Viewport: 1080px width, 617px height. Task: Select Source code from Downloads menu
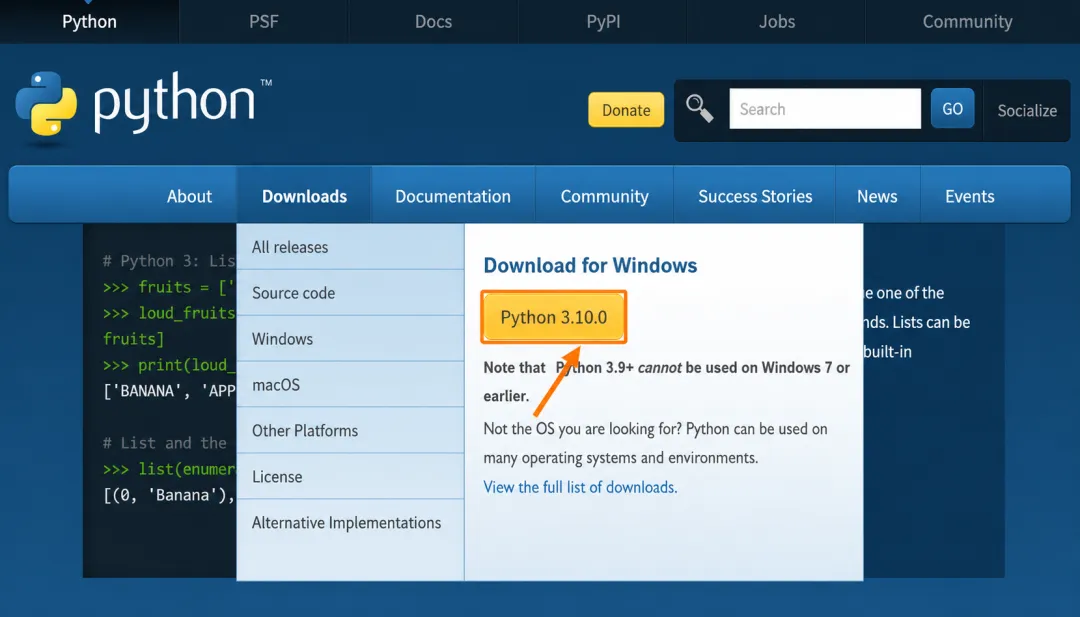click(x=351, y=293)
